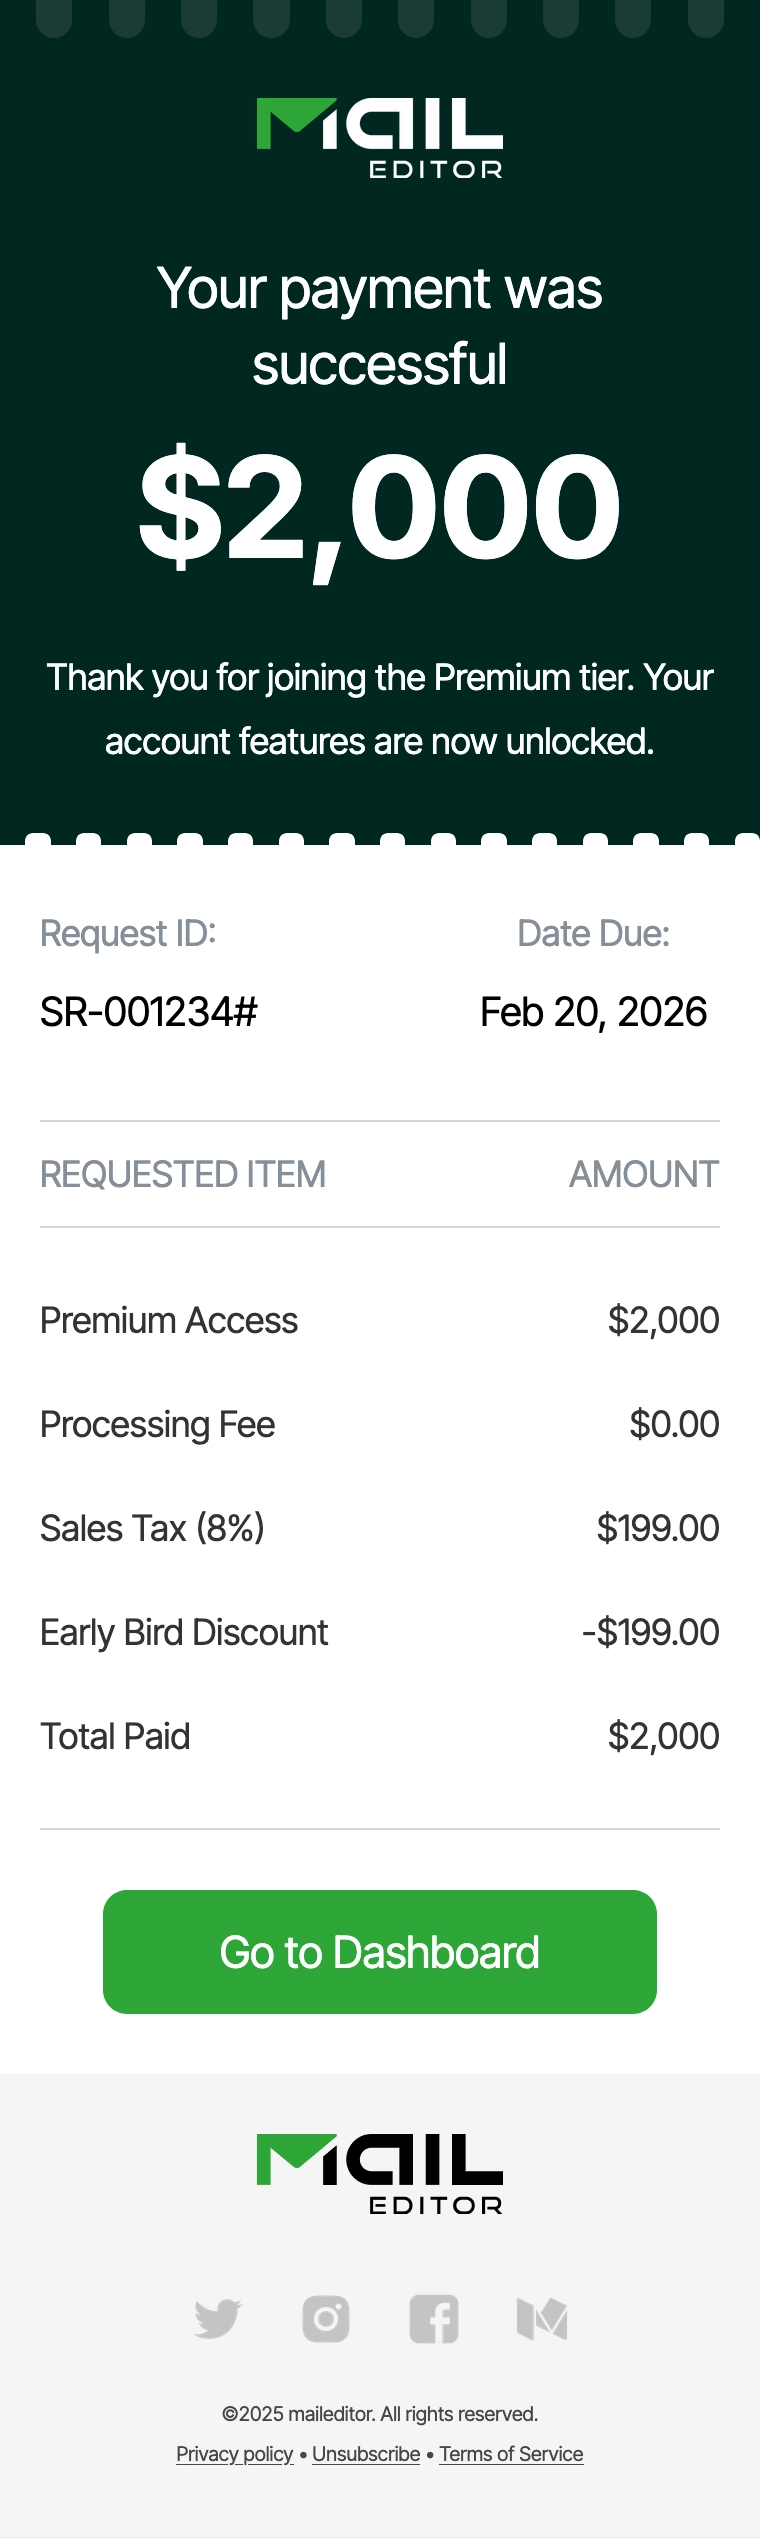The height and width of the screenshot is (2538, 760).
Task: Select the request ID SR-001234#
Action: (149, 1012)
